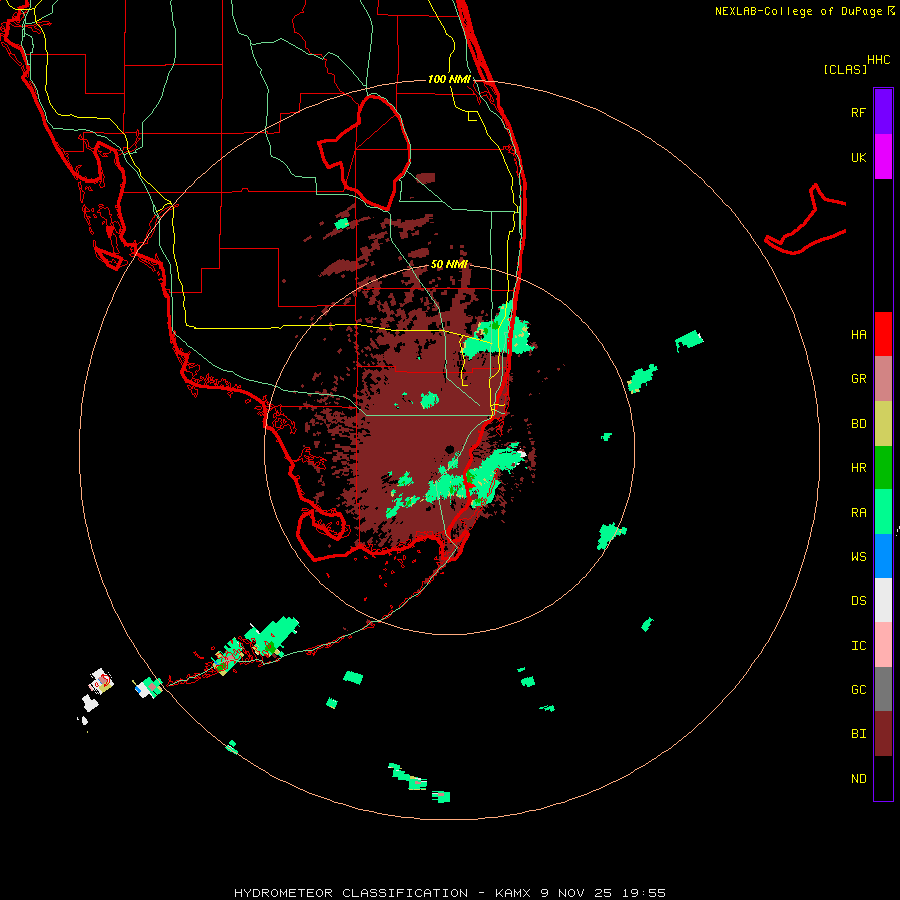Click the 100 NMI range ring label
Viewport: 900px width, 900px height.
pos(449,79)
